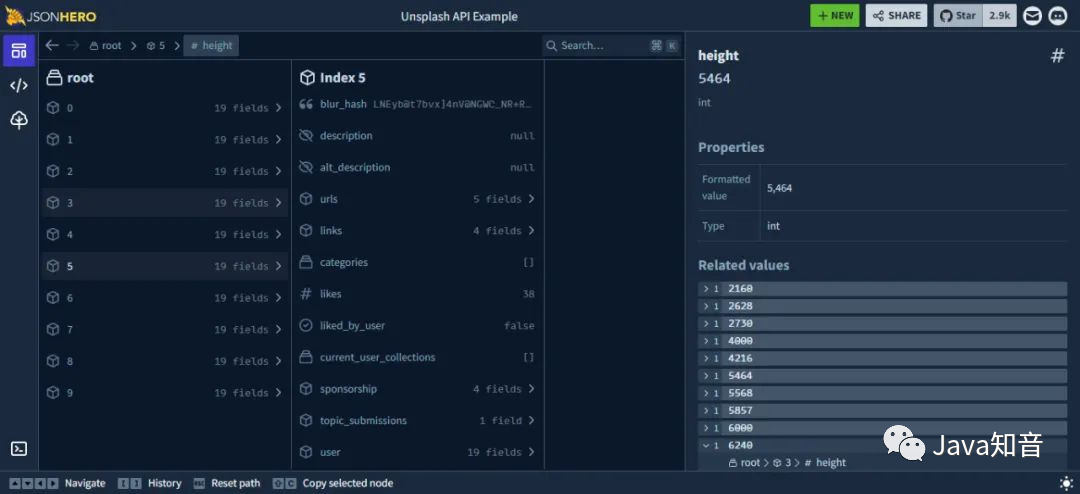The image size is (1080, 494).
Task: Expand related value 5464
Action: tap(882, 375)
